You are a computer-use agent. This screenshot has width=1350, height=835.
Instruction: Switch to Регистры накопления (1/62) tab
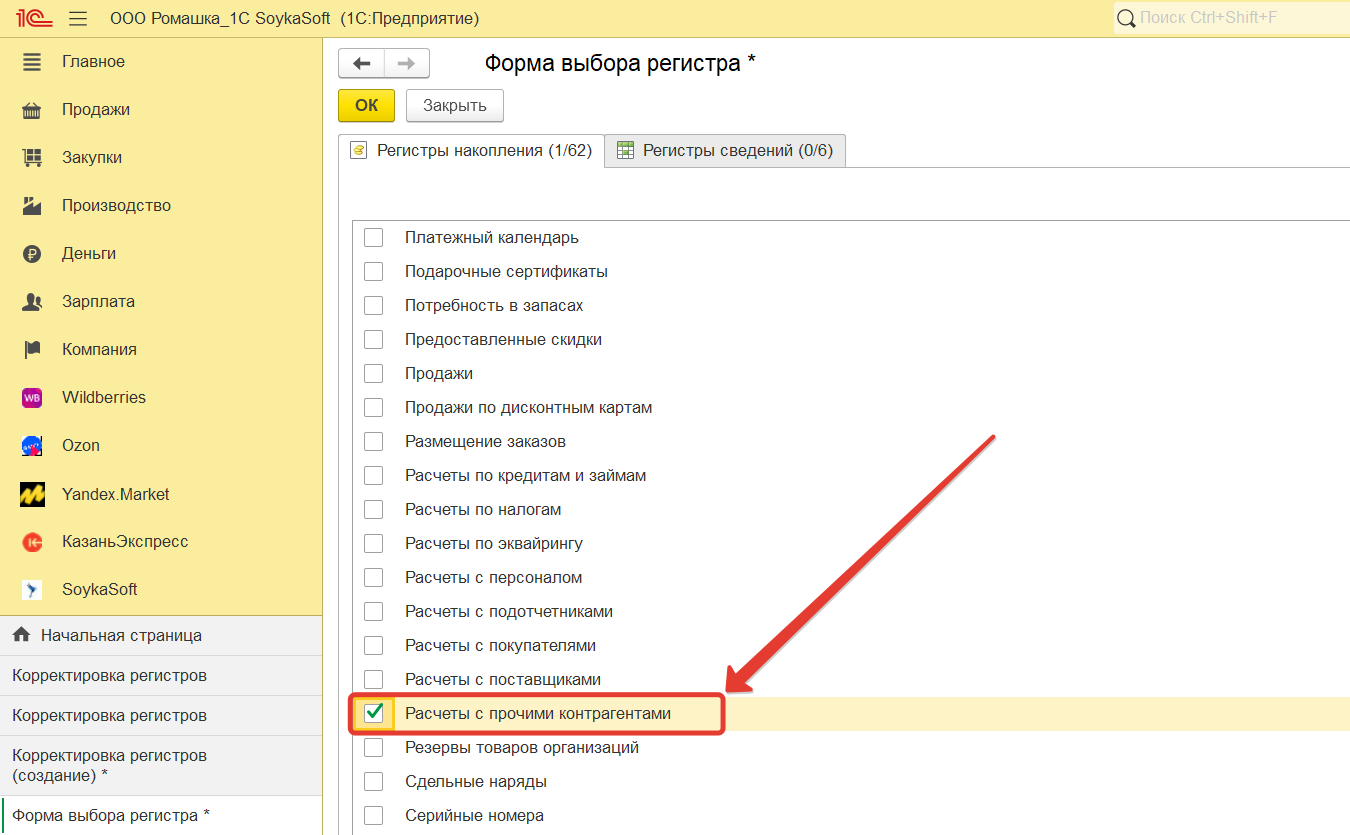tap(472, 151)
